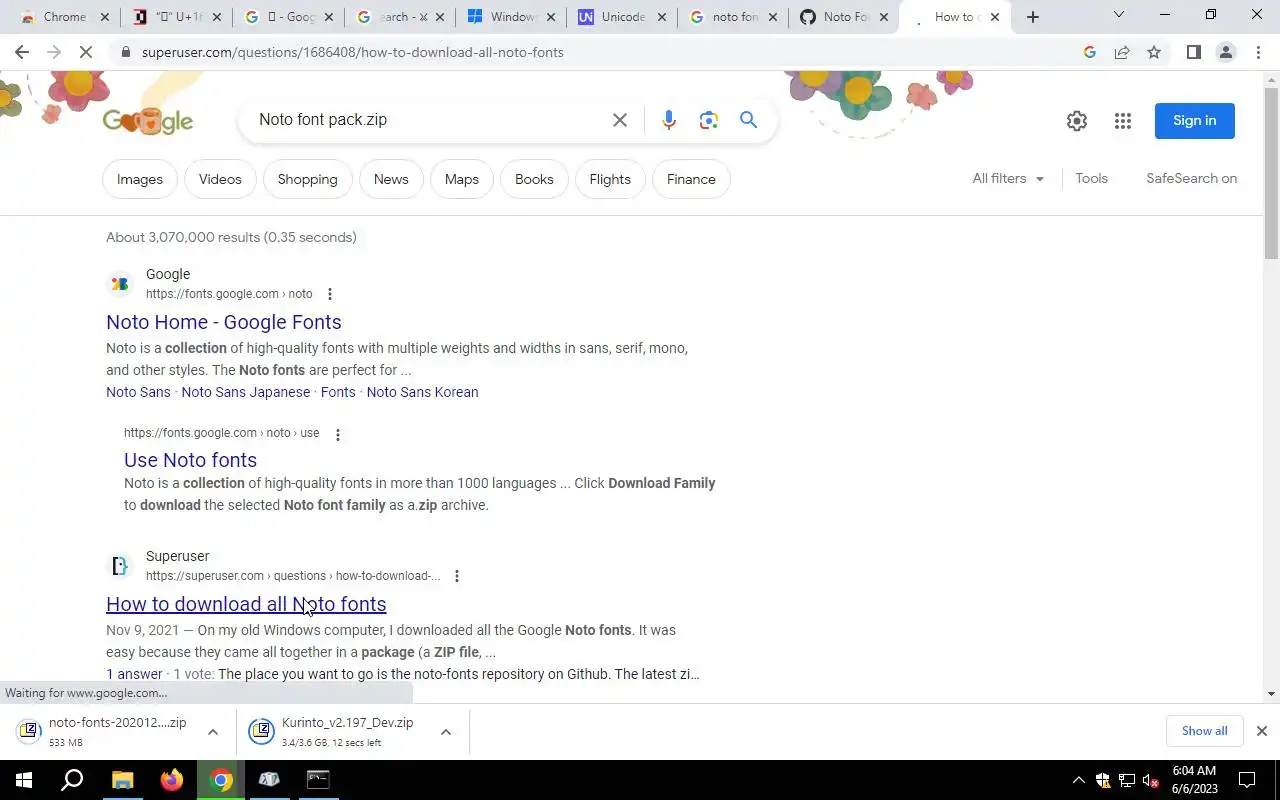Viewport: 1280px width, 800px height.
Task: Switch to the GitHub Noto Fonts tab
Action: pyautogui.click(x=844, y=17)
